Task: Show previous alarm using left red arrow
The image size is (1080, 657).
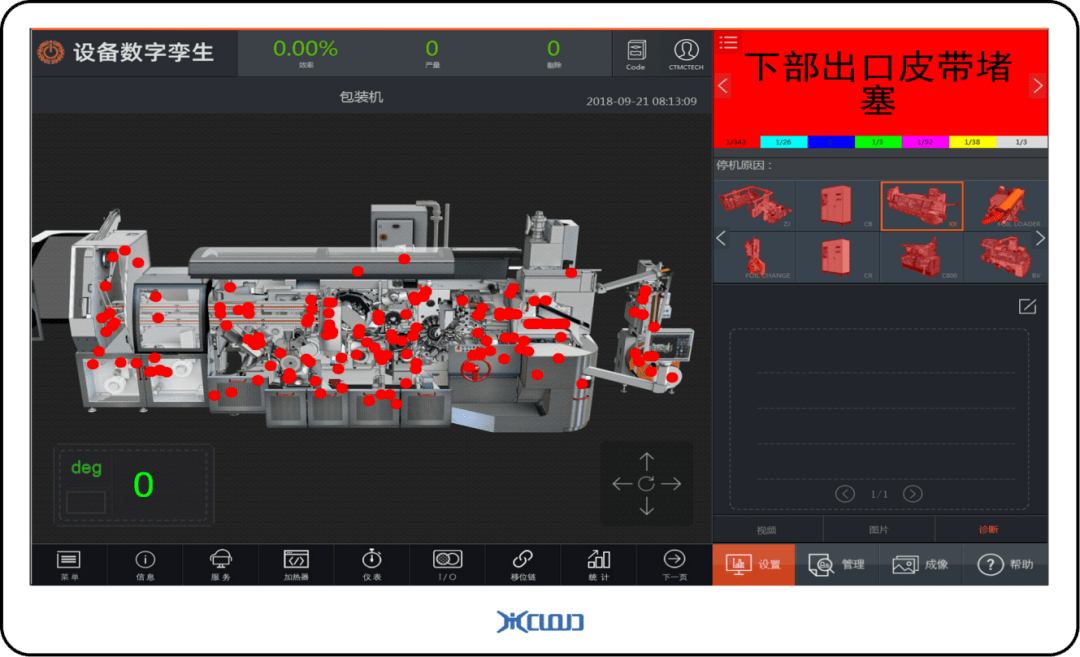Action: click(x=724, y=86)
